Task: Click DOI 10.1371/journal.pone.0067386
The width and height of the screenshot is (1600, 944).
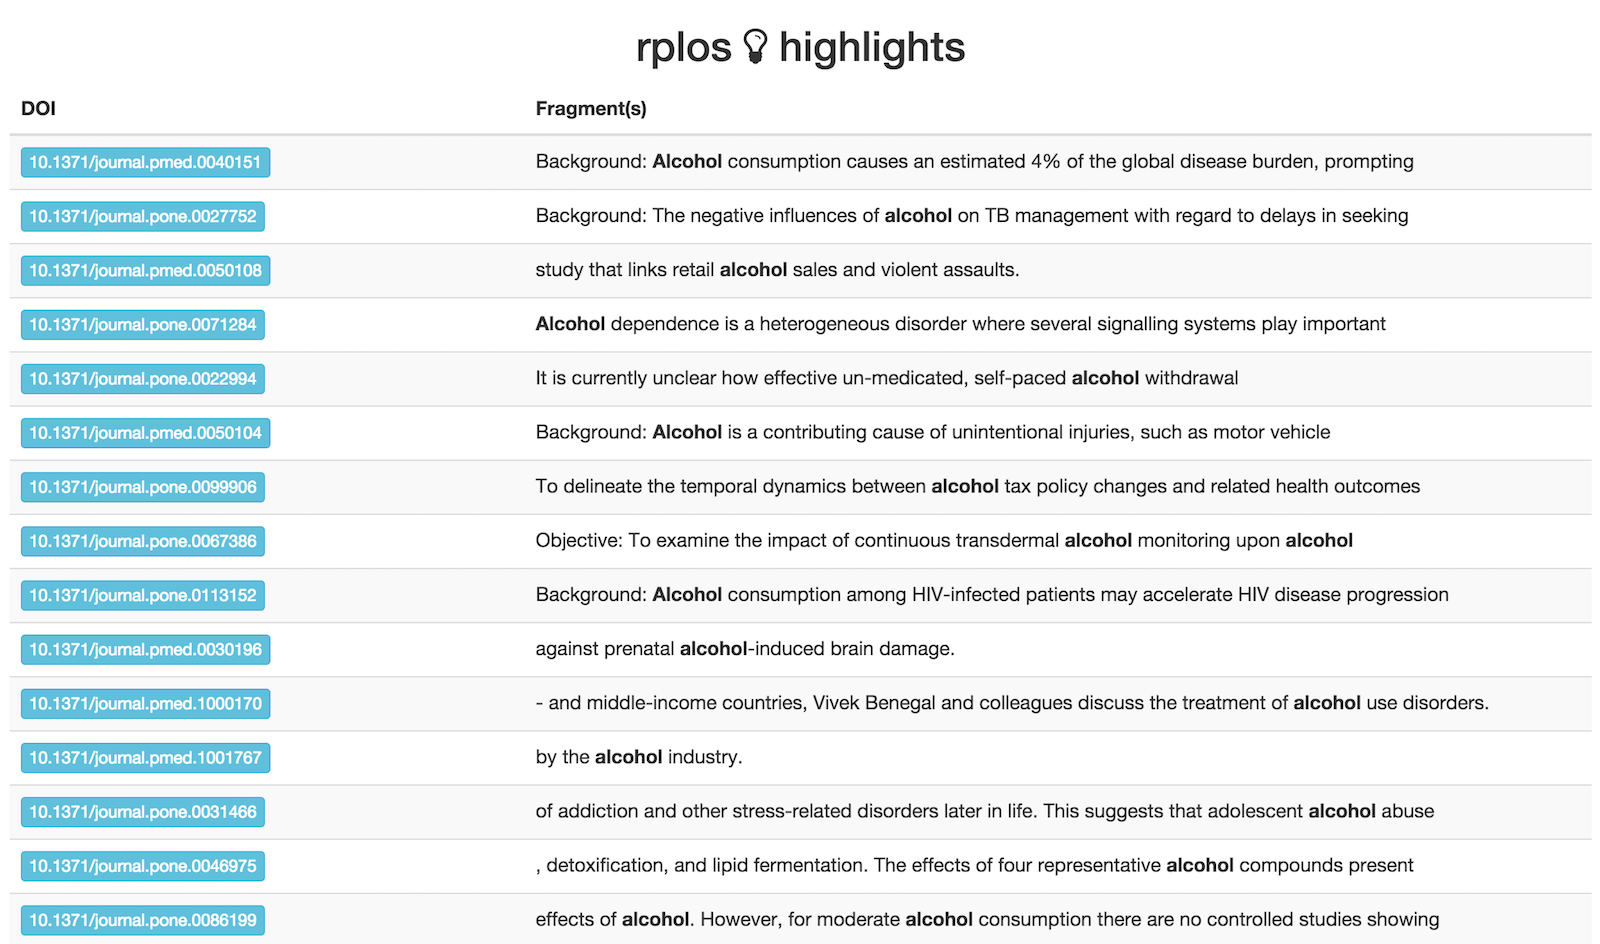Action: 143,541
